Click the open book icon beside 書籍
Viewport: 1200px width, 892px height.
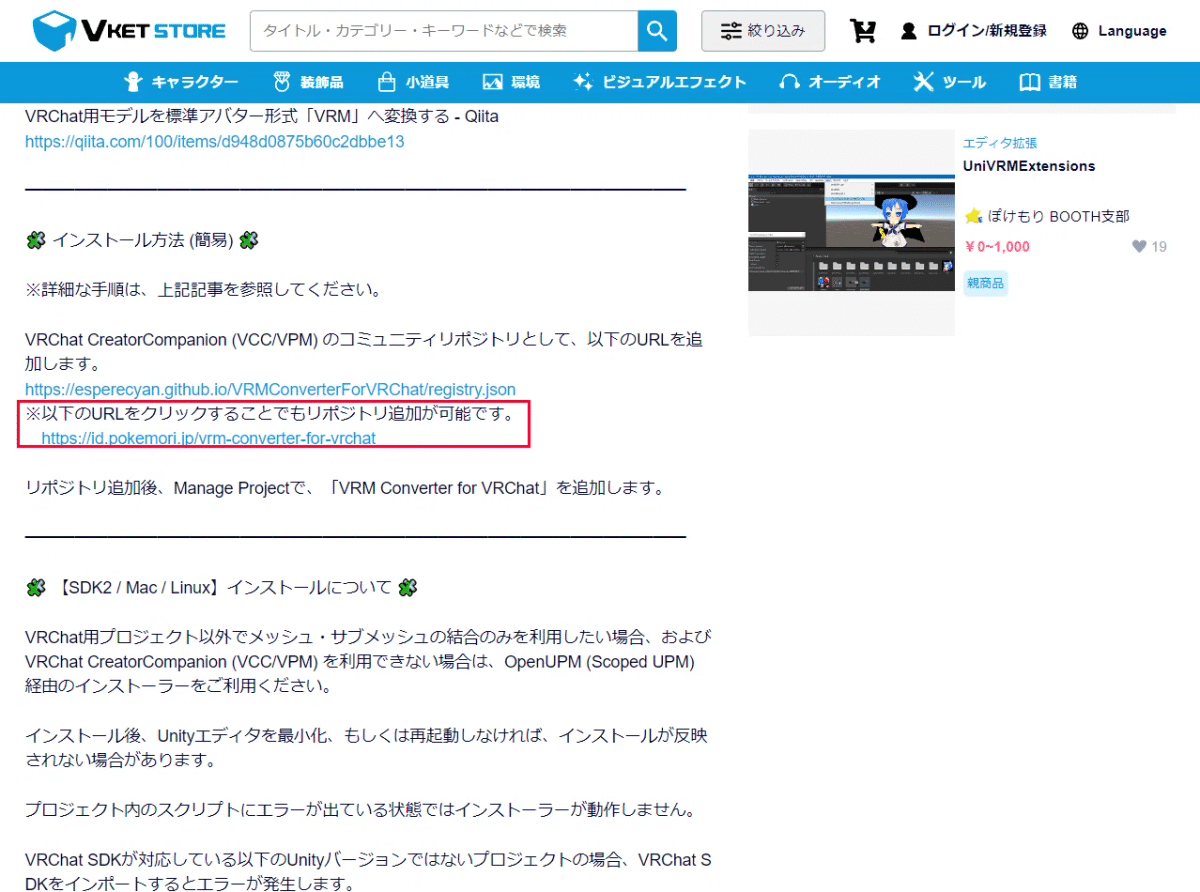1029,82
